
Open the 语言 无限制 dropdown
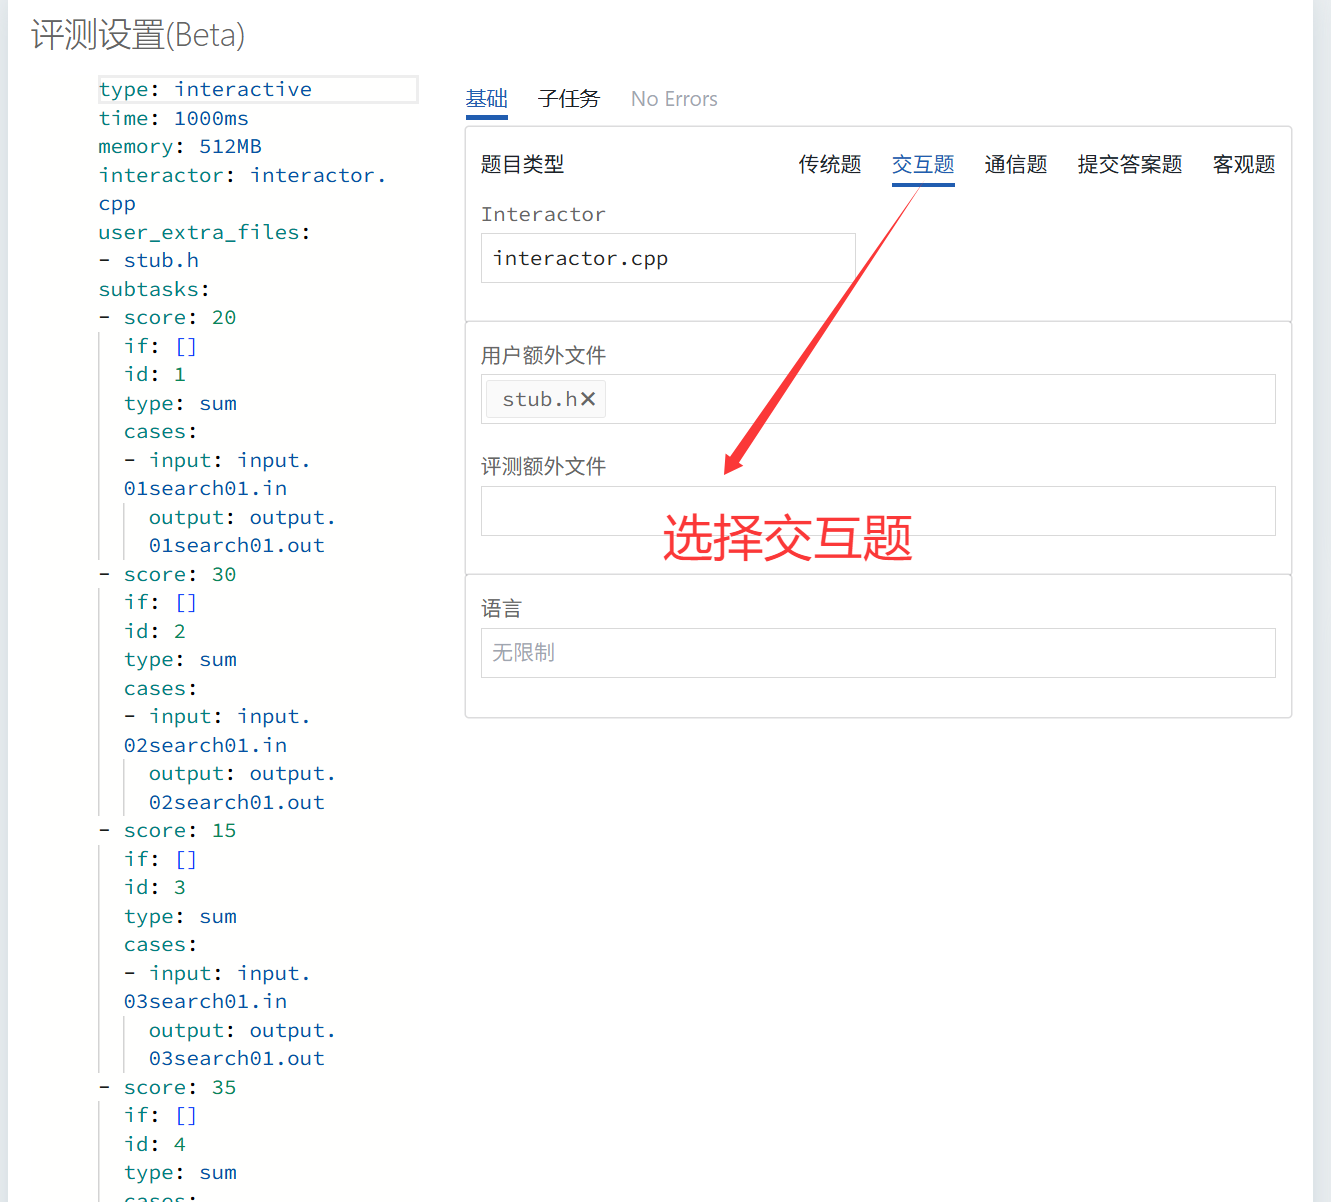point(877,653)
